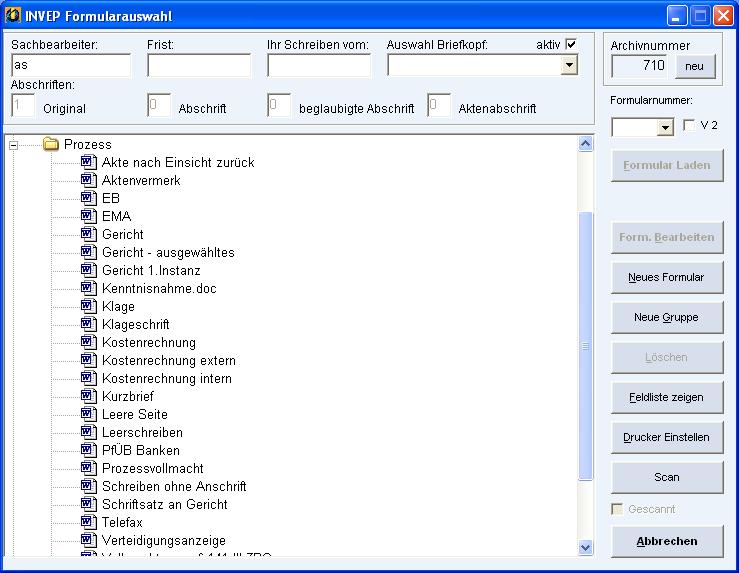The width and height of the screenshot is (739, 573).
Task: Click Form. Bearbeiten button
Action: coord(667,237)
